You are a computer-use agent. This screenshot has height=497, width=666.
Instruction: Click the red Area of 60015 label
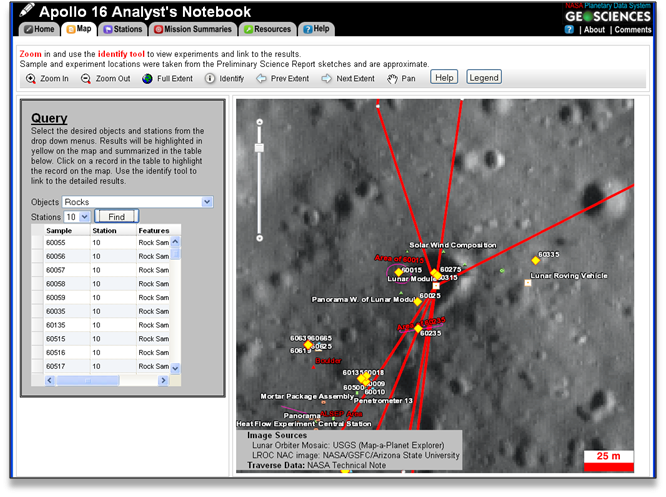[x=399, y=259]
